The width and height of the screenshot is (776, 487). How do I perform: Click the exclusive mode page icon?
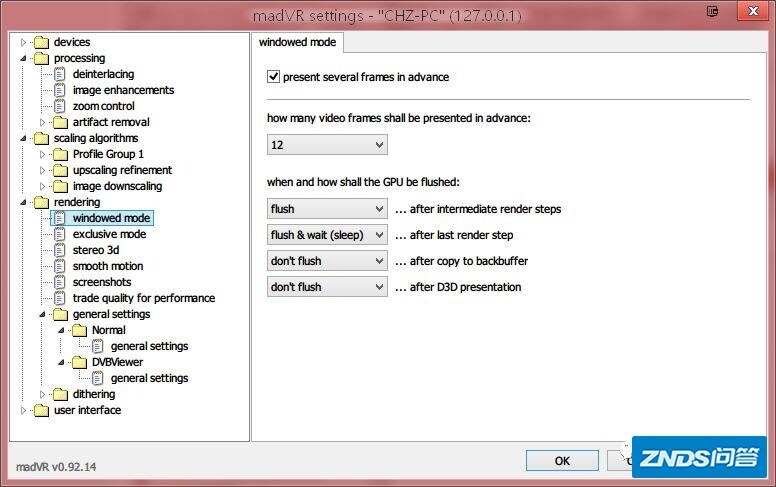point(59,234)
